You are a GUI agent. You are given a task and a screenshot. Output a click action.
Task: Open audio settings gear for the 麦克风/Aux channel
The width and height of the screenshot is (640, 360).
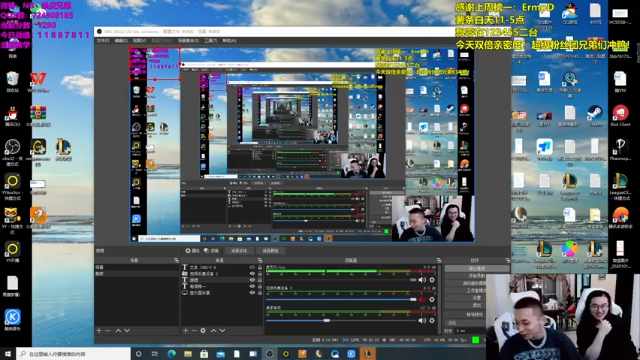[432, 280]
